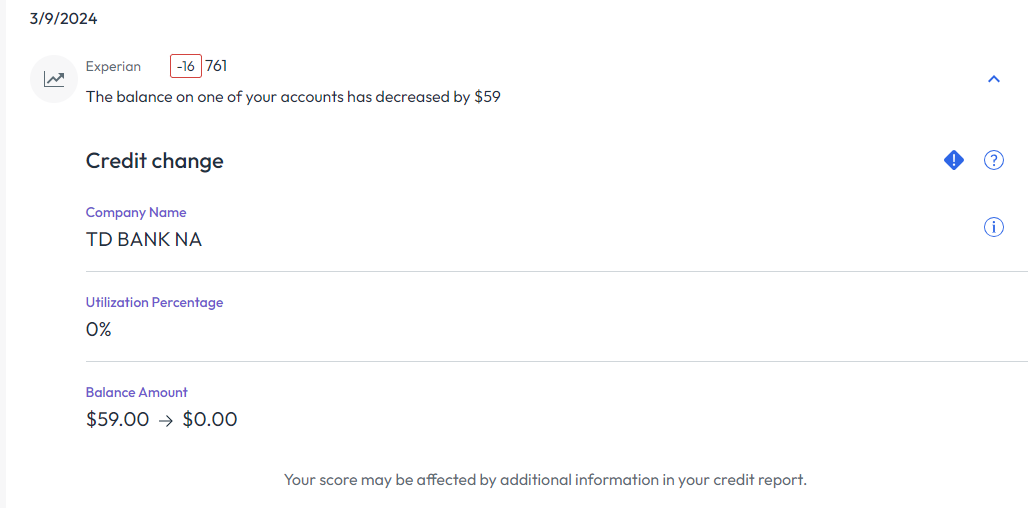This screenshot has width=1028, height=508.
Task: Click the Utilization Percentage label
Action: pos(154,302)
